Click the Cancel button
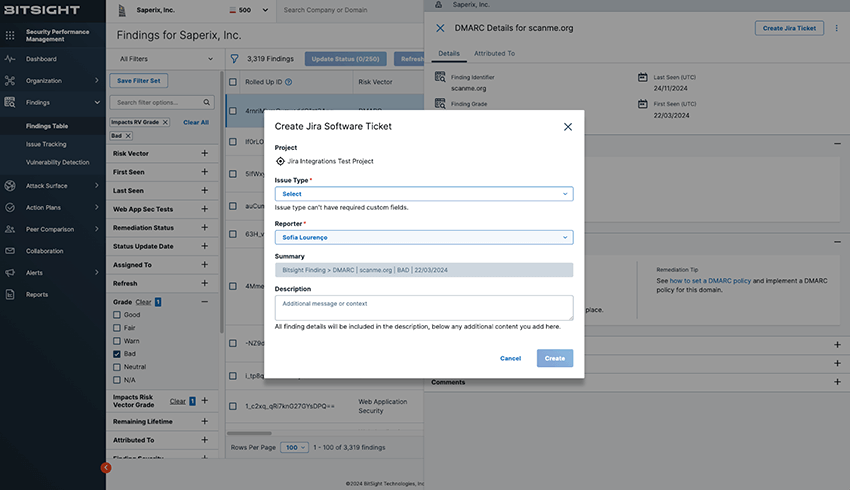 click(x=510, y=358)
